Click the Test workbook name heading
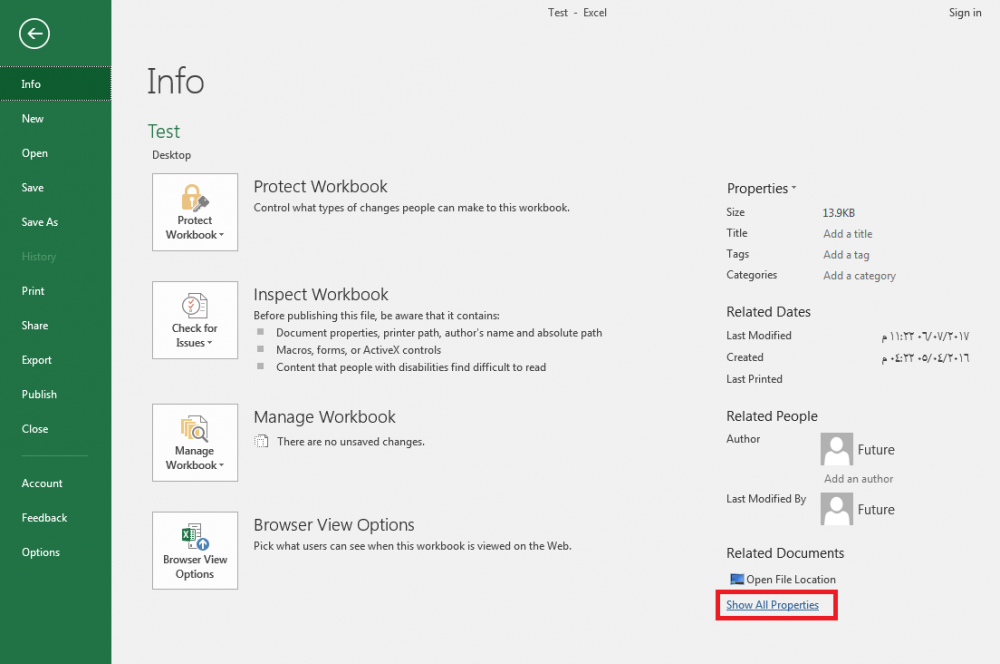 pos(164,131)
